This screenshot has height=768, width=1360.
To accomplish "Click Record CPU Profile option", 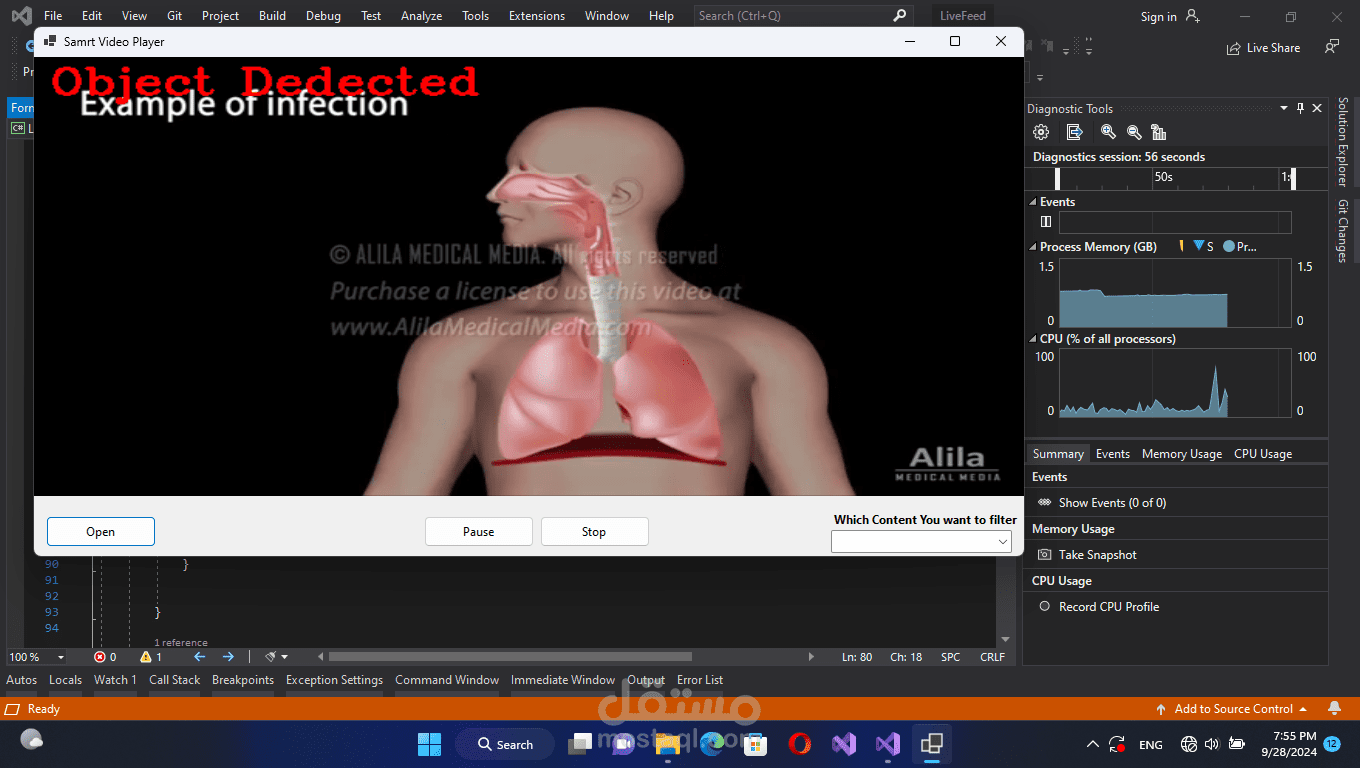I will coord(1109,607).
